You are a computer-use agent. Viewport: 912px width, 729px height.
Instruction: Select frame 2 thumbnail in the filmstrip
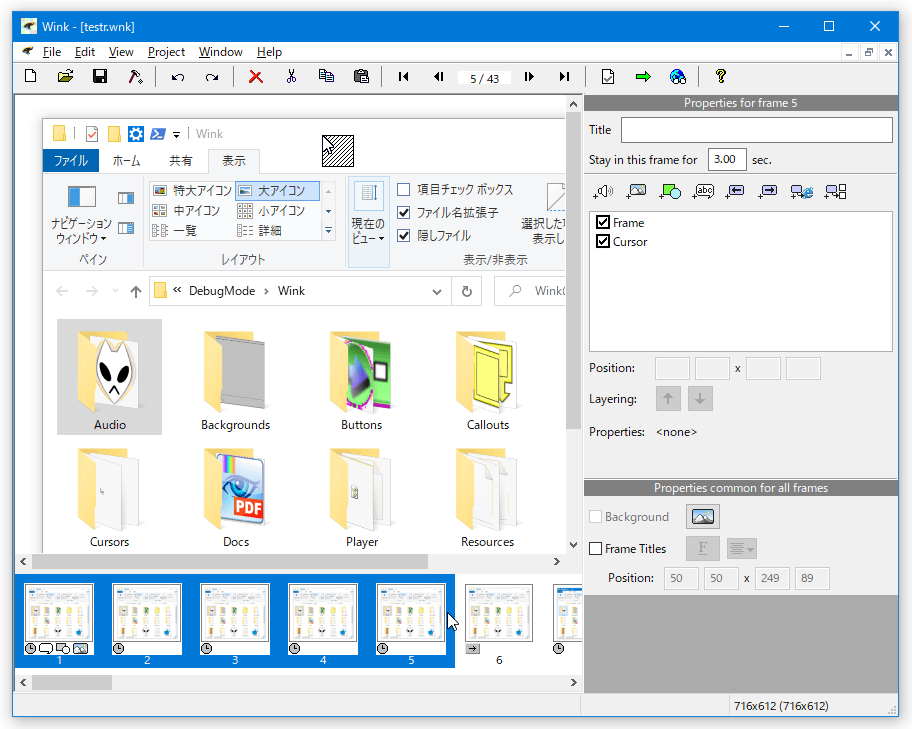pyautogui.click(x=147, y=620)
